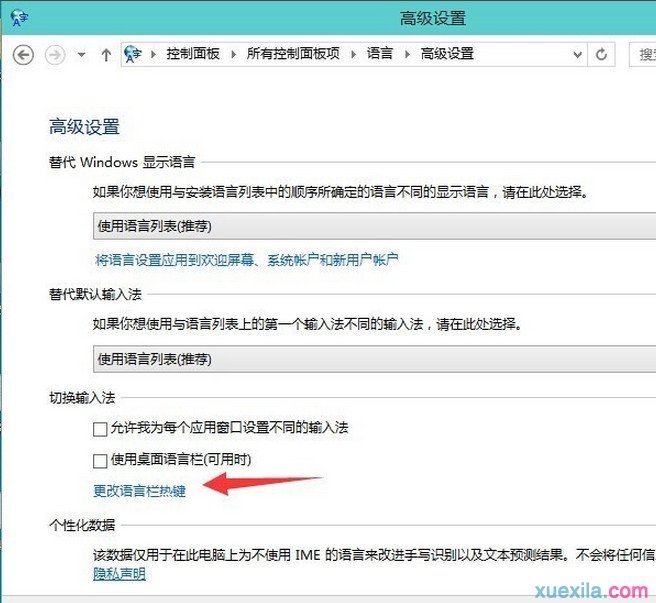The image size is (656, 603).
Task: Open the display language dropdown under 替代 Windows 显示语言
Action: click(x=374, y=226)
